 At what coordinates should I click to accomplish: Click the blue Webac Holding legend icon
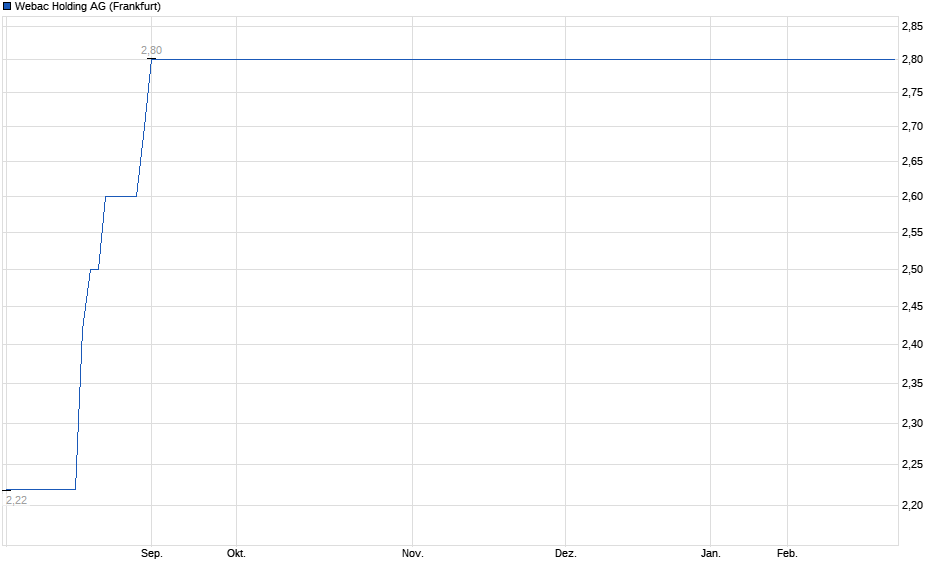pos(8,7)
